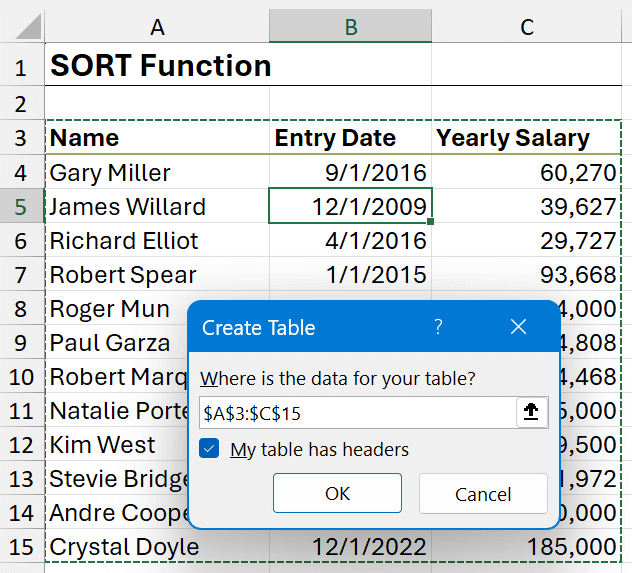Viewport: 632px width, 573px height.
Task: Toggle the My table has headers checkbox
Action: click(x=210, y=449)
